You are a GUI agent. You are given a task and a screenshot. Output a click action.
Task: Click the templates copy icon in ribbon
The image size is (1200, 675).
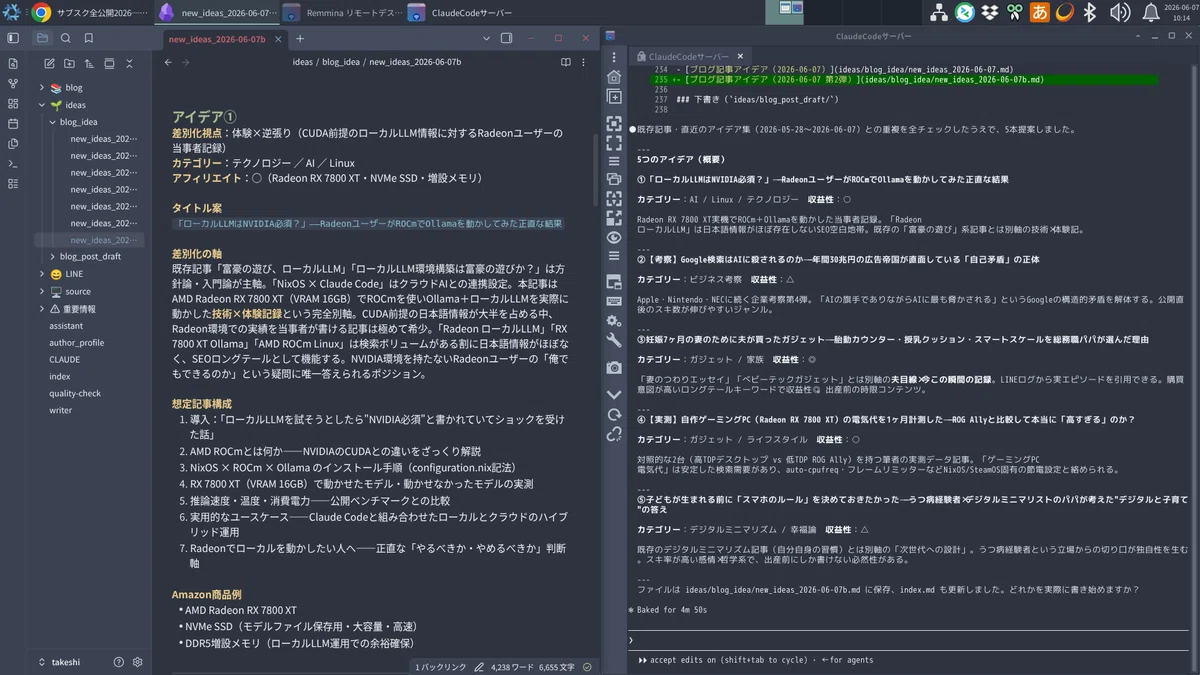13,144
